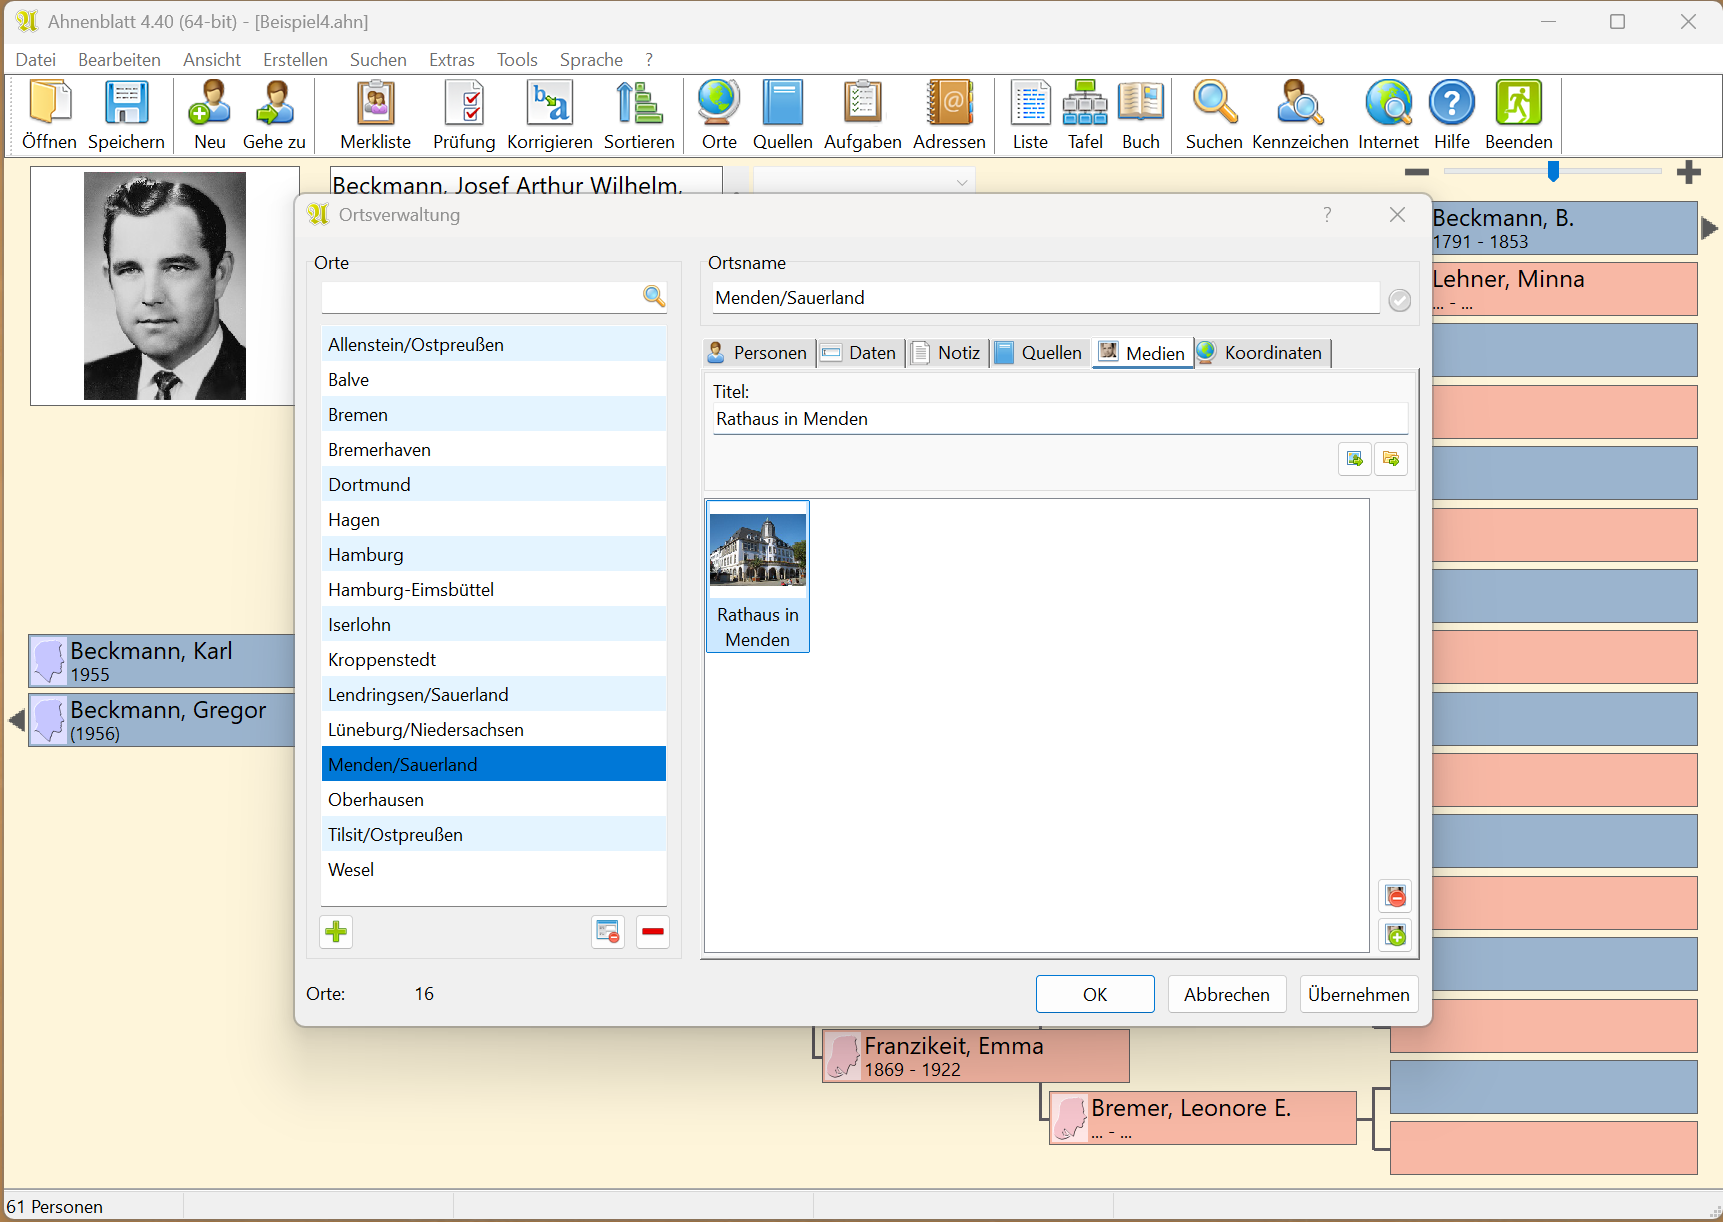Add a new place with green plus
The height and width of the screenshot is (1222, 1723).
click(x=336, y=932)
